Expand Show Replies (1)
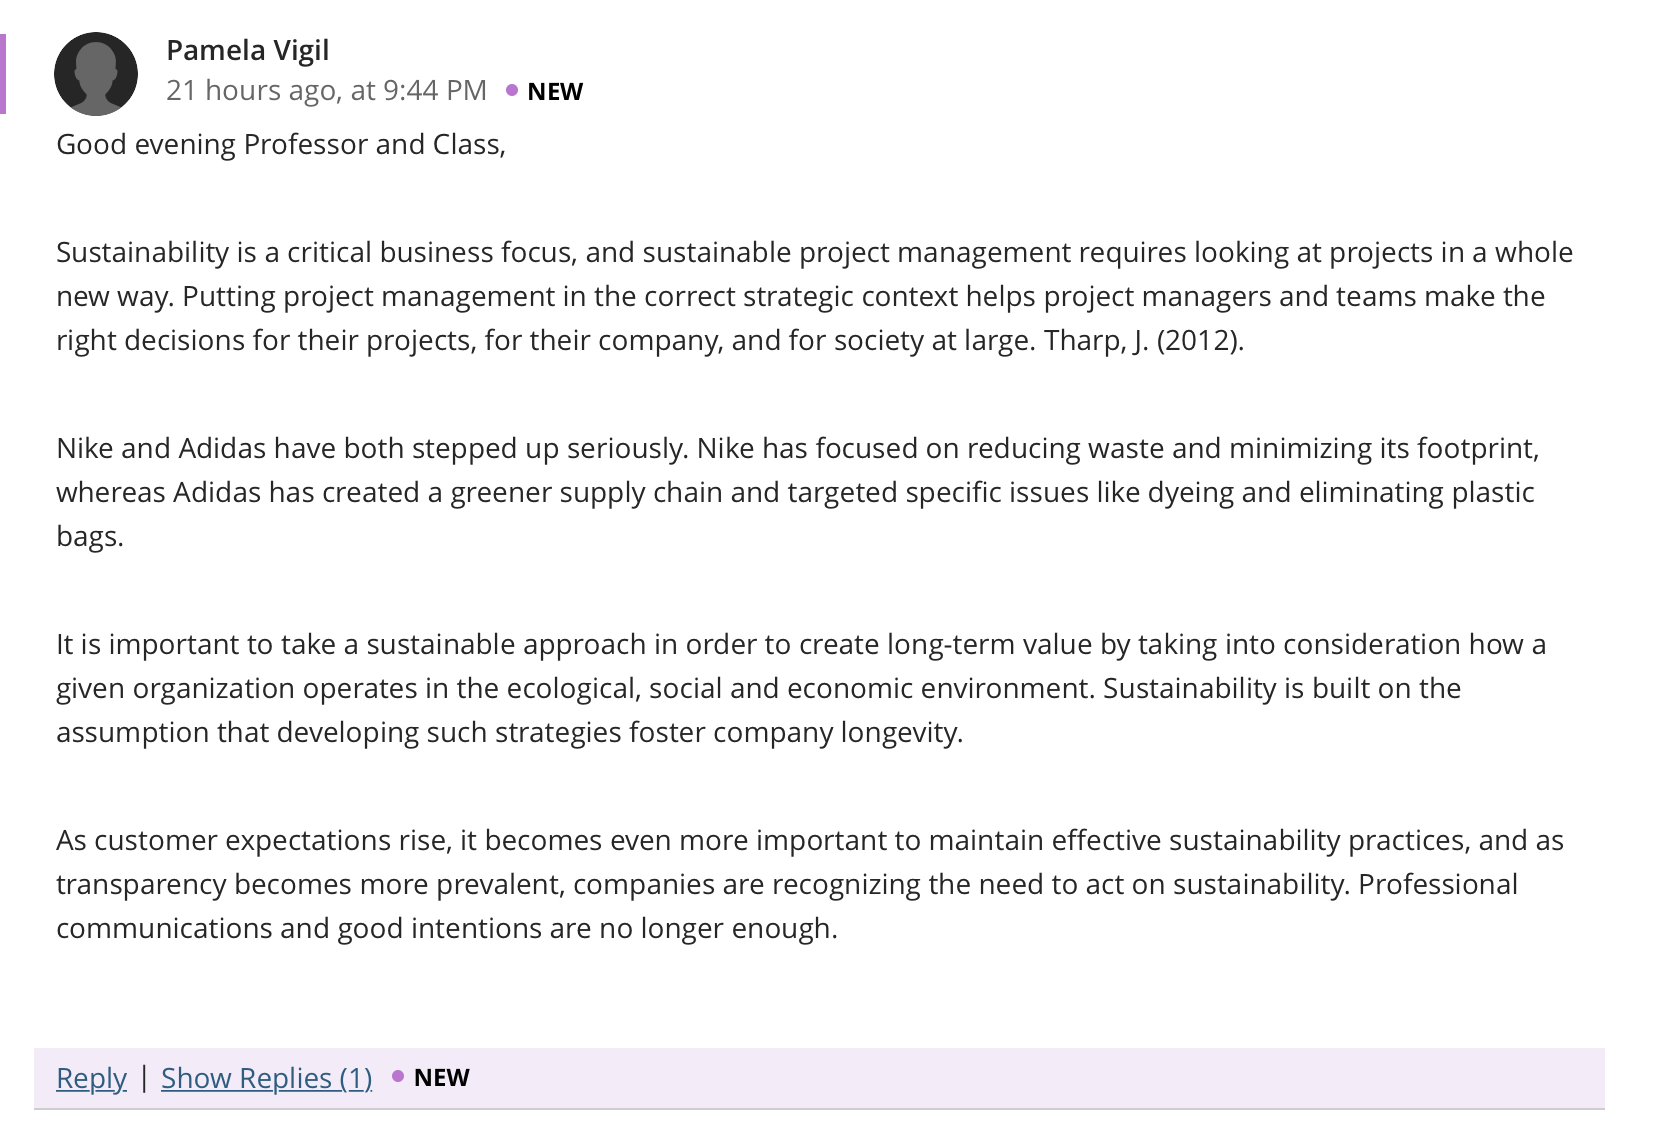The width and height of the screenshot is (1656, 1126). pyautogui.click(x=266, y=1078)
